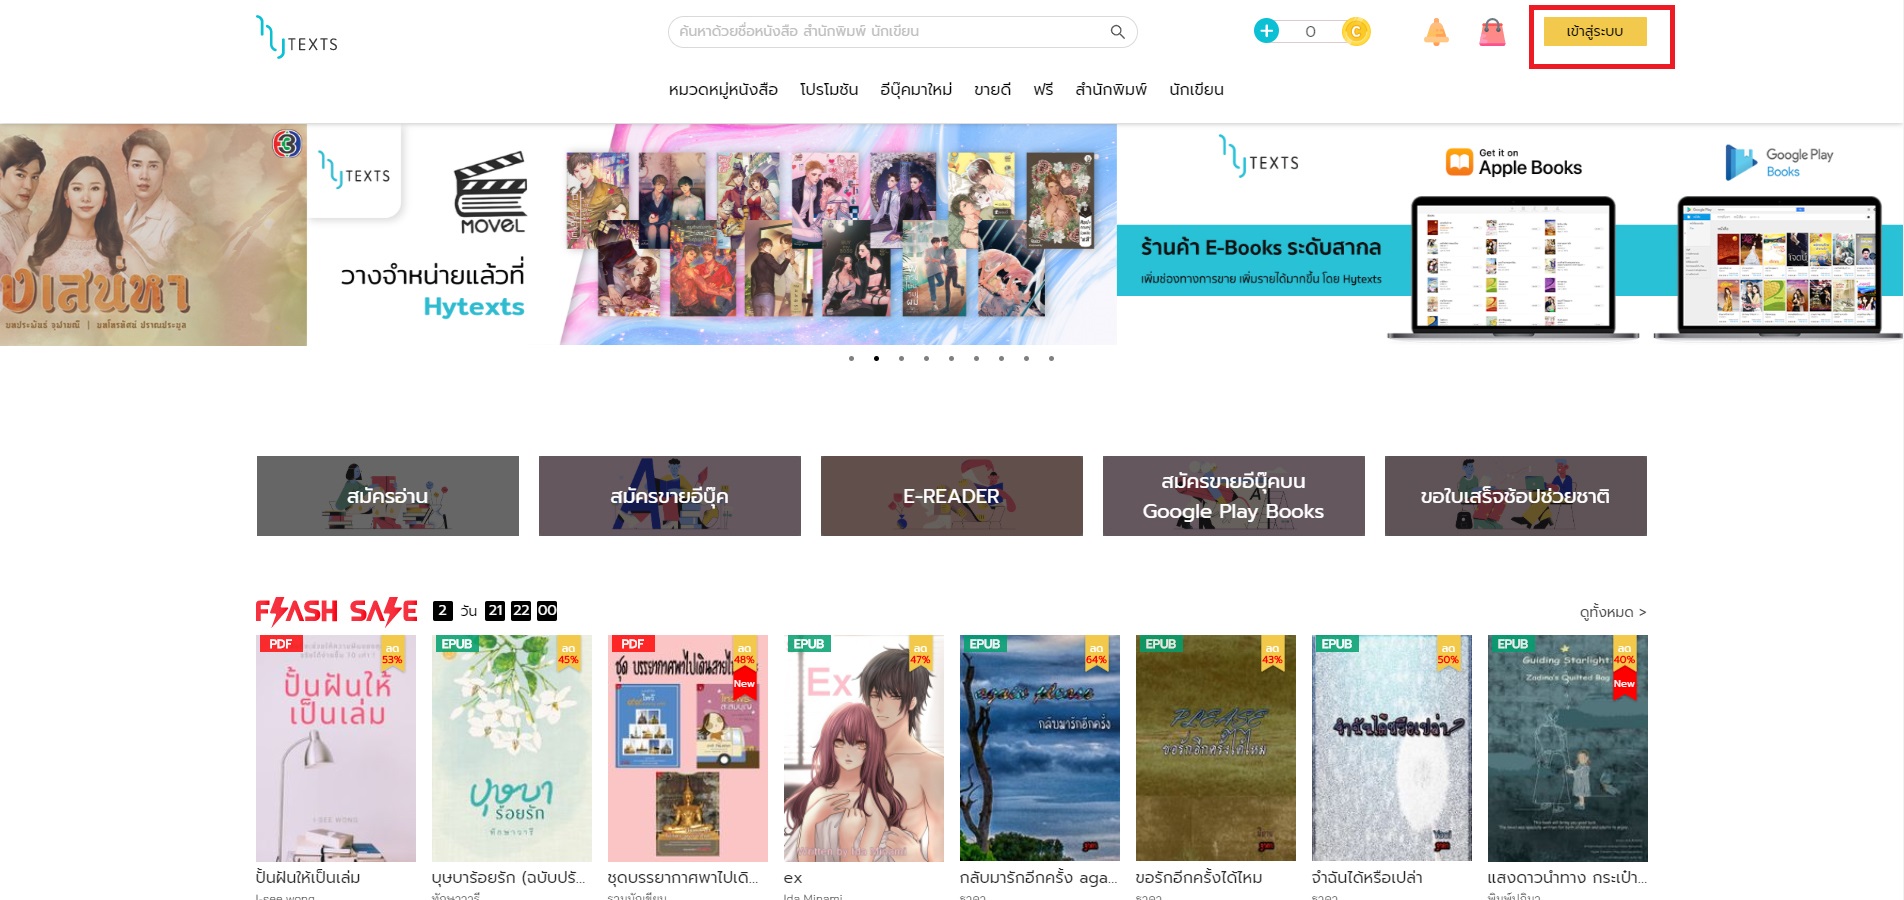Click the E-READER promotional banner
Screen dimensions: 1904x900
951,495
